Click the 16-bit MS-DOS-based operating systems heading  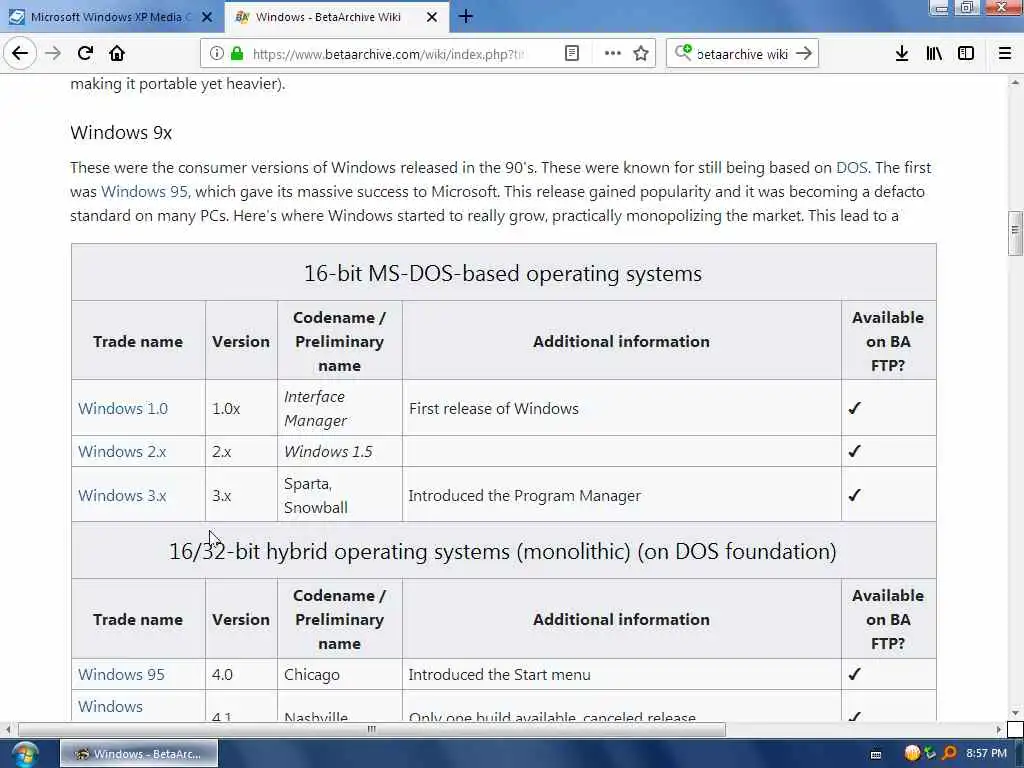(503, 273)
